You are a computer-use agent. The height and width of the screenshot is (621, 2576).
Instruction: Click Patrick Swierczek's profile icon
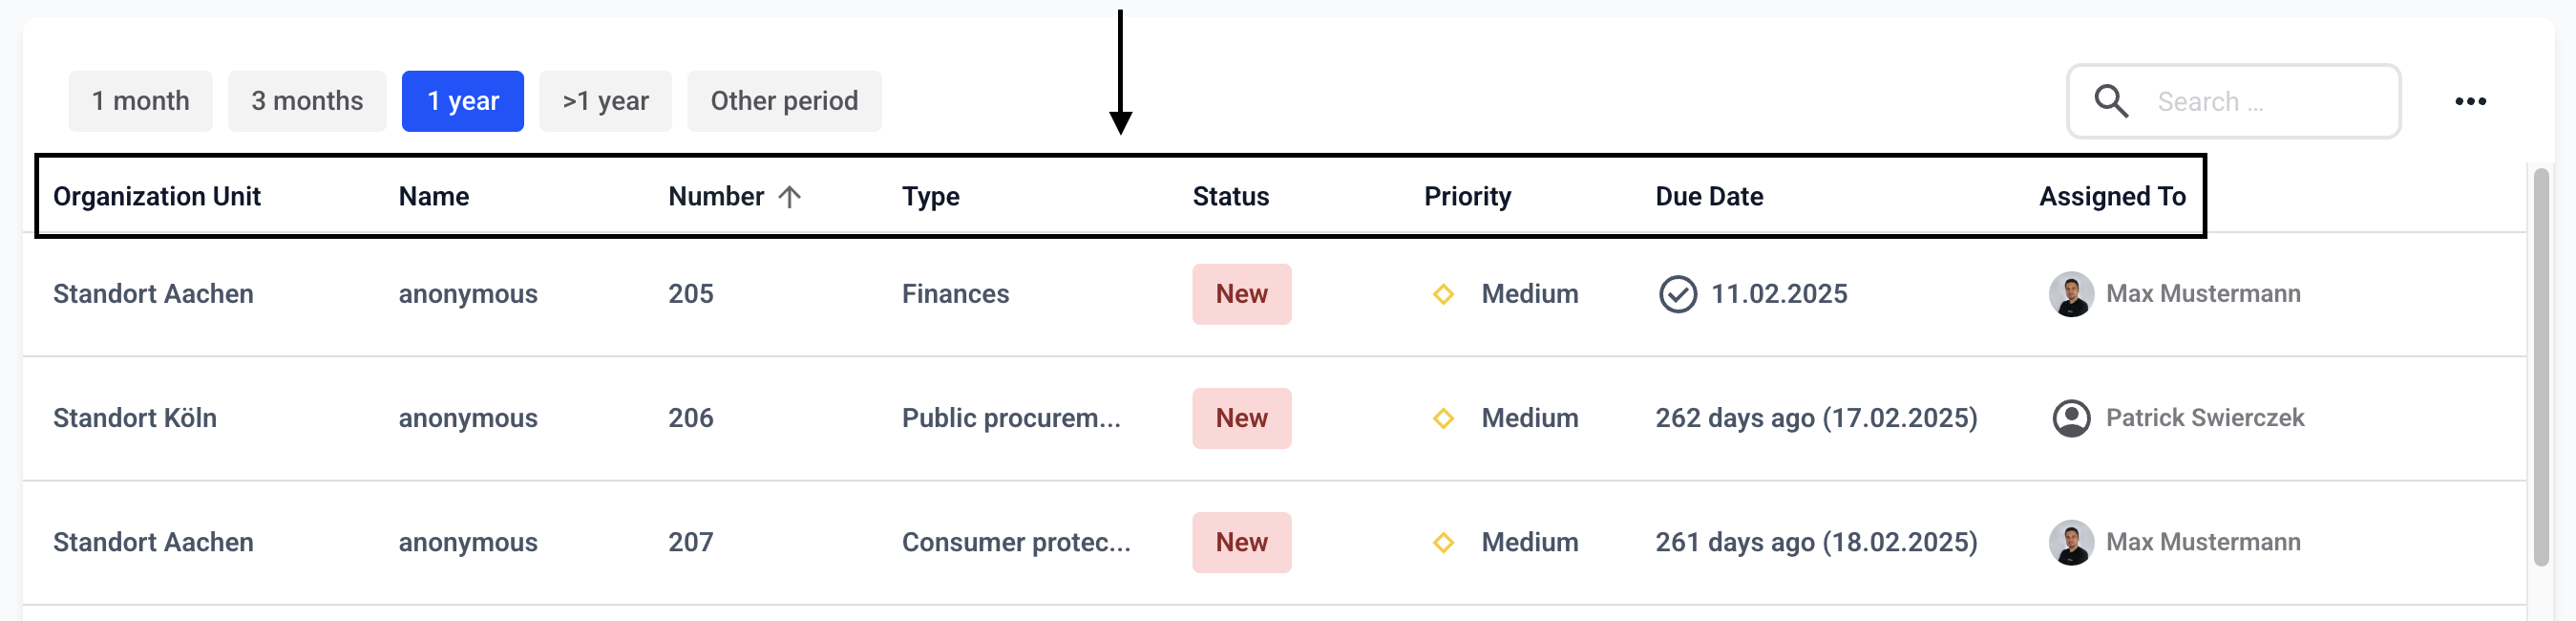click(2071, 418)
